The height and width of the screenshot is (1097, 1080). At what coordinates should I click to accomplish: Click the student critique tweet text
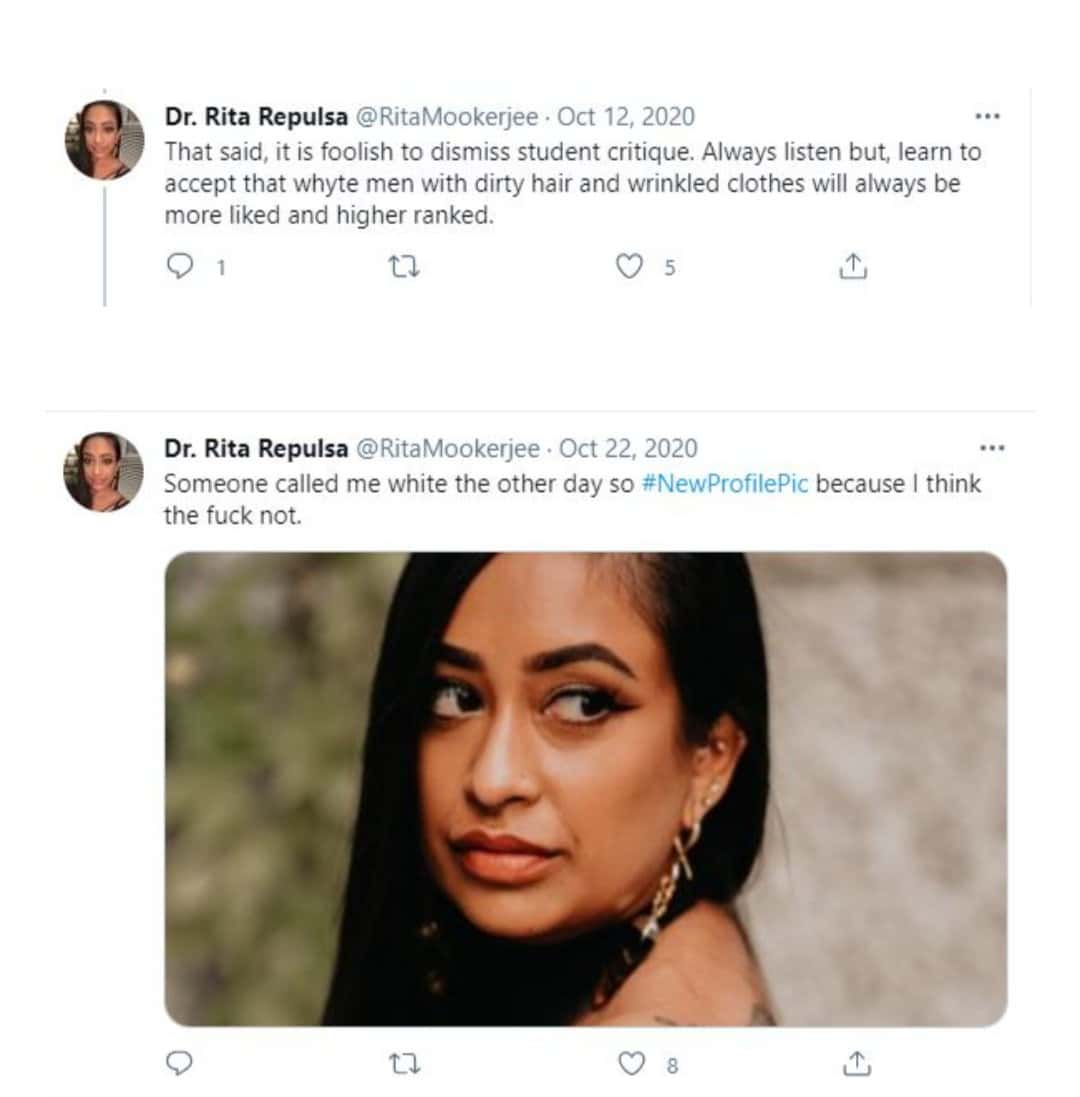[x=570, y=183]
